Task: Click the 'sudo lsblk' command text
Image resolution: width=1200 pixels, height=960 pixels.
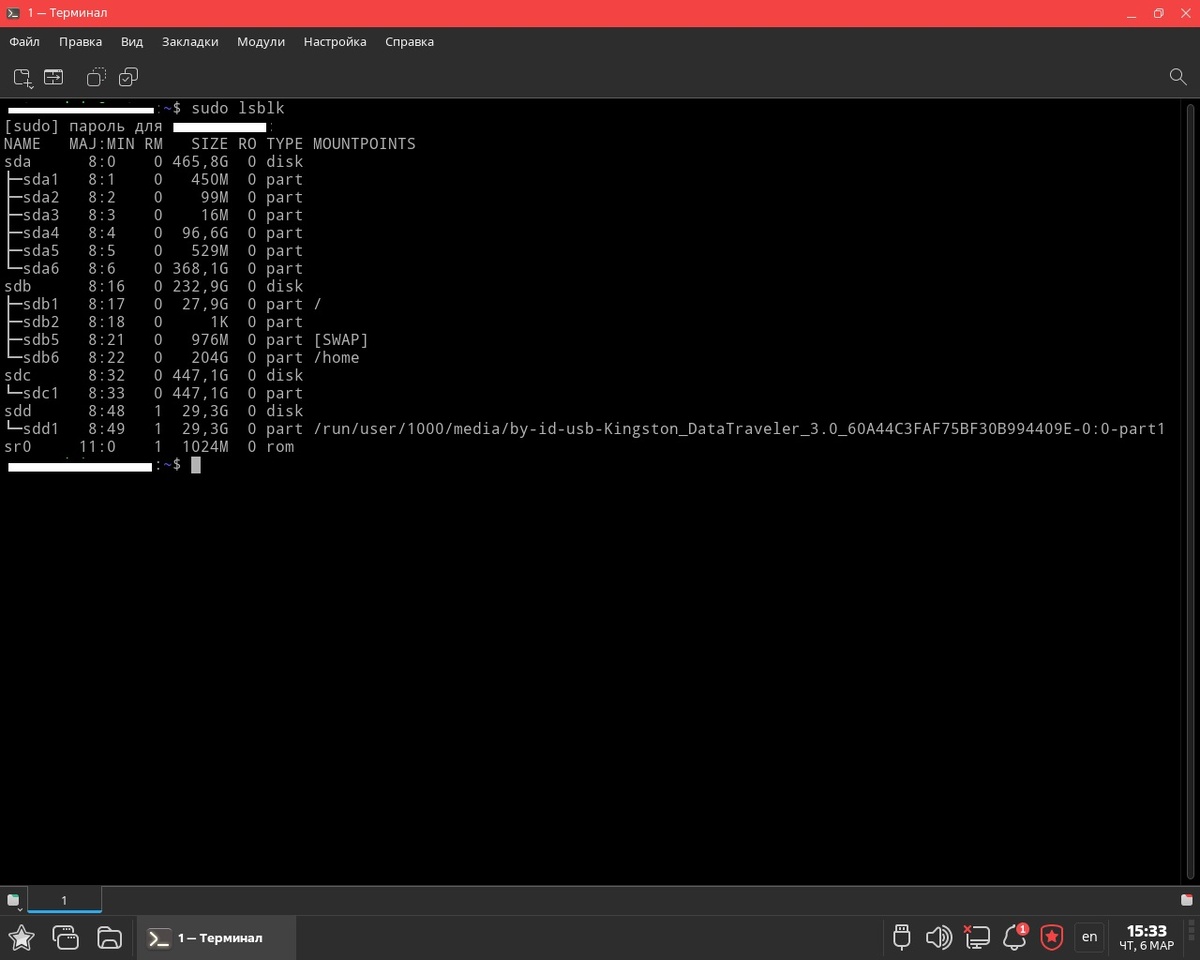Action: (x=239, y=108)
